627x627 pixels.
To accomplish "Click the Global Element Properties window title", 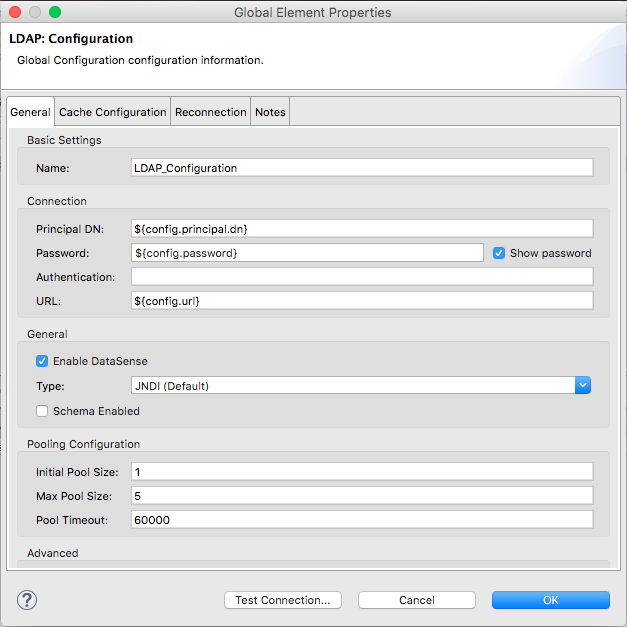I will click(x=312, y=12).
